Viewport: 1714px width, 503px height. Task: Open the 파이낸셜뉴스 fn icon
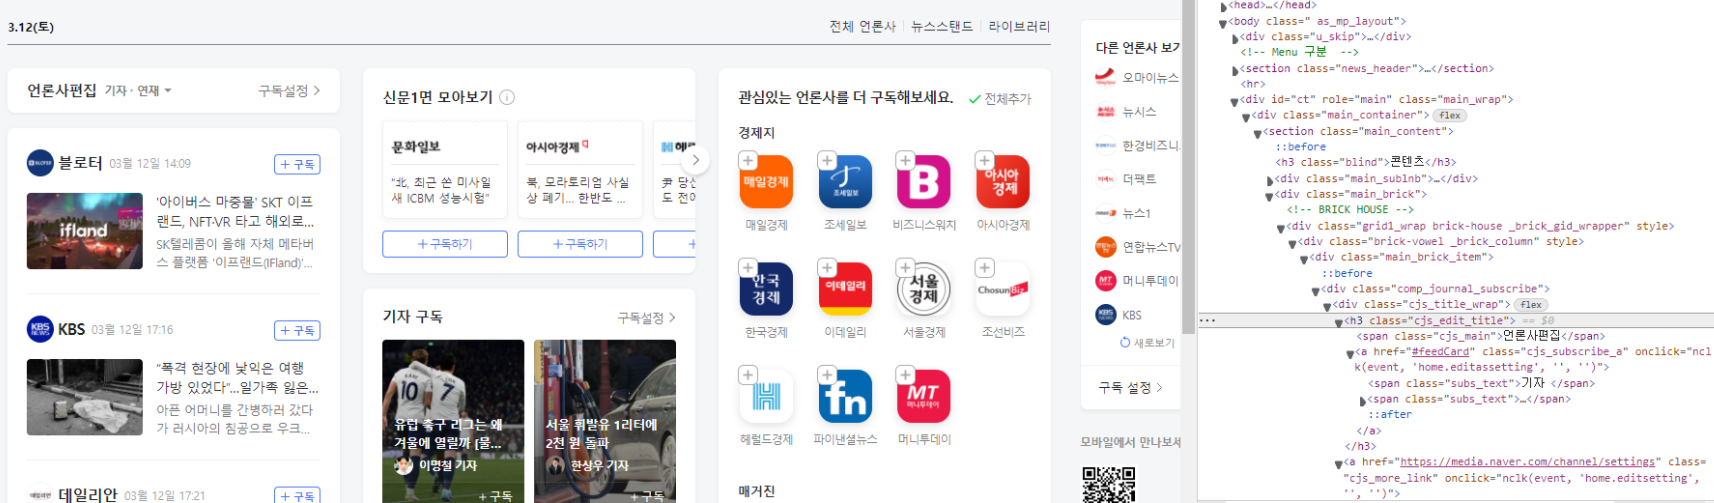coord(846,396)
